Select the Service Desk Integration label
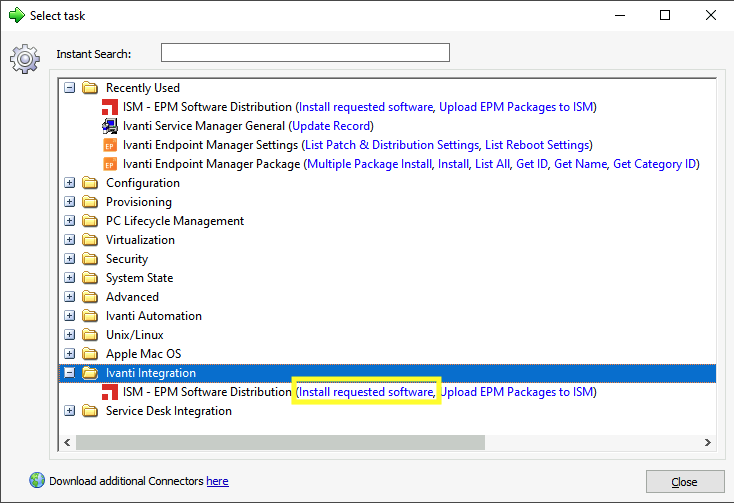 click(x=169, y=411)
